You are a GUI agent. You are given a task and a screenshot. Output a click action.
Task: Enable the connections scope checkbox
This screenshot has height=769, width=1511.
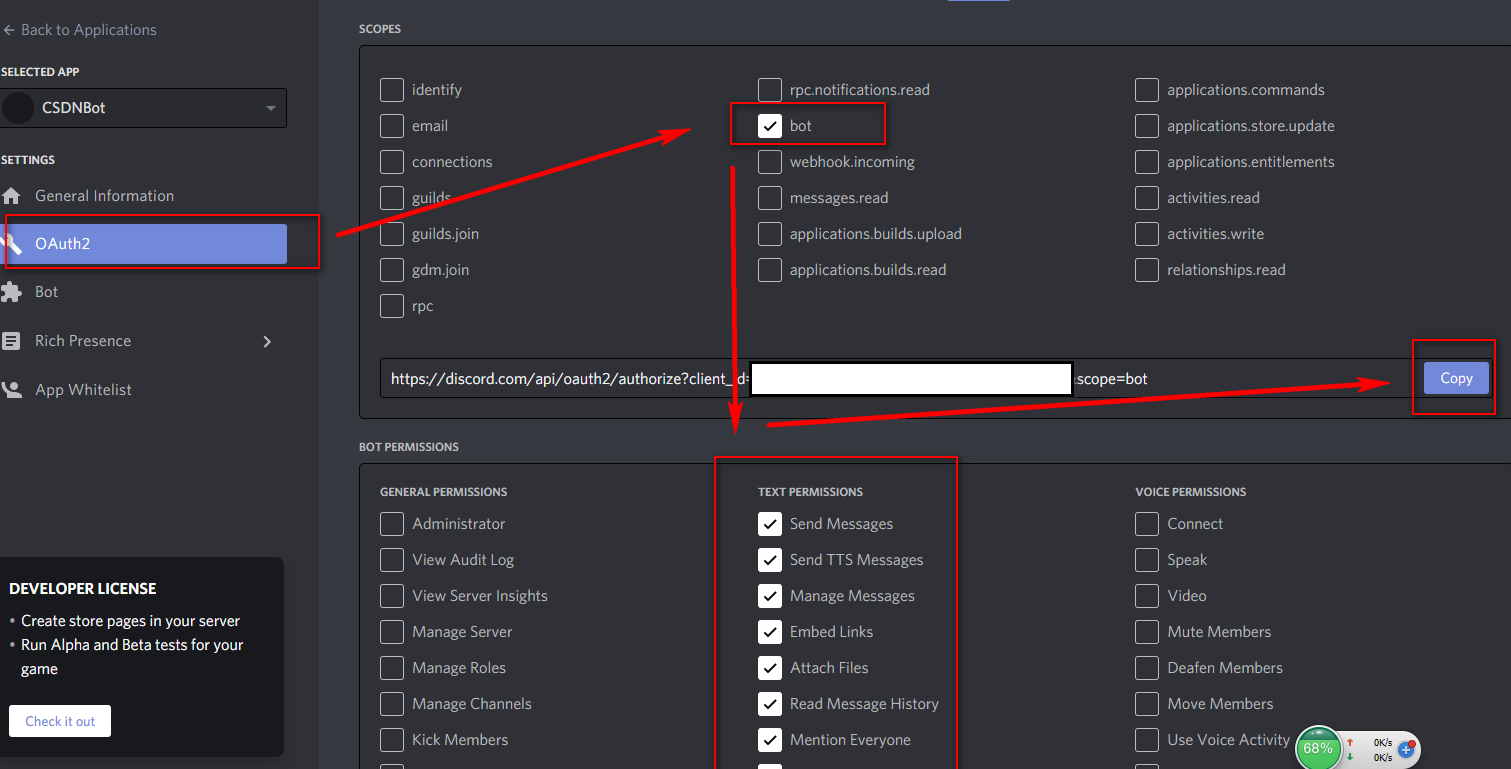[x=392, y=162]
